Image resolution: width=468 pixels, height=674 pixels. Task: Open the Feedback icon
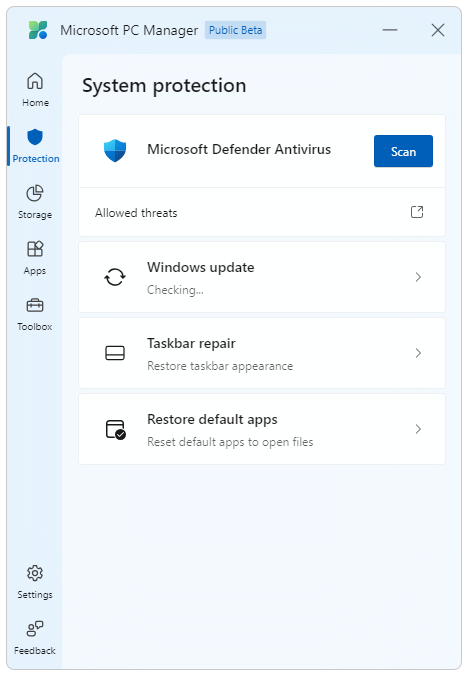pyautogui.click(x=35, y=629)
